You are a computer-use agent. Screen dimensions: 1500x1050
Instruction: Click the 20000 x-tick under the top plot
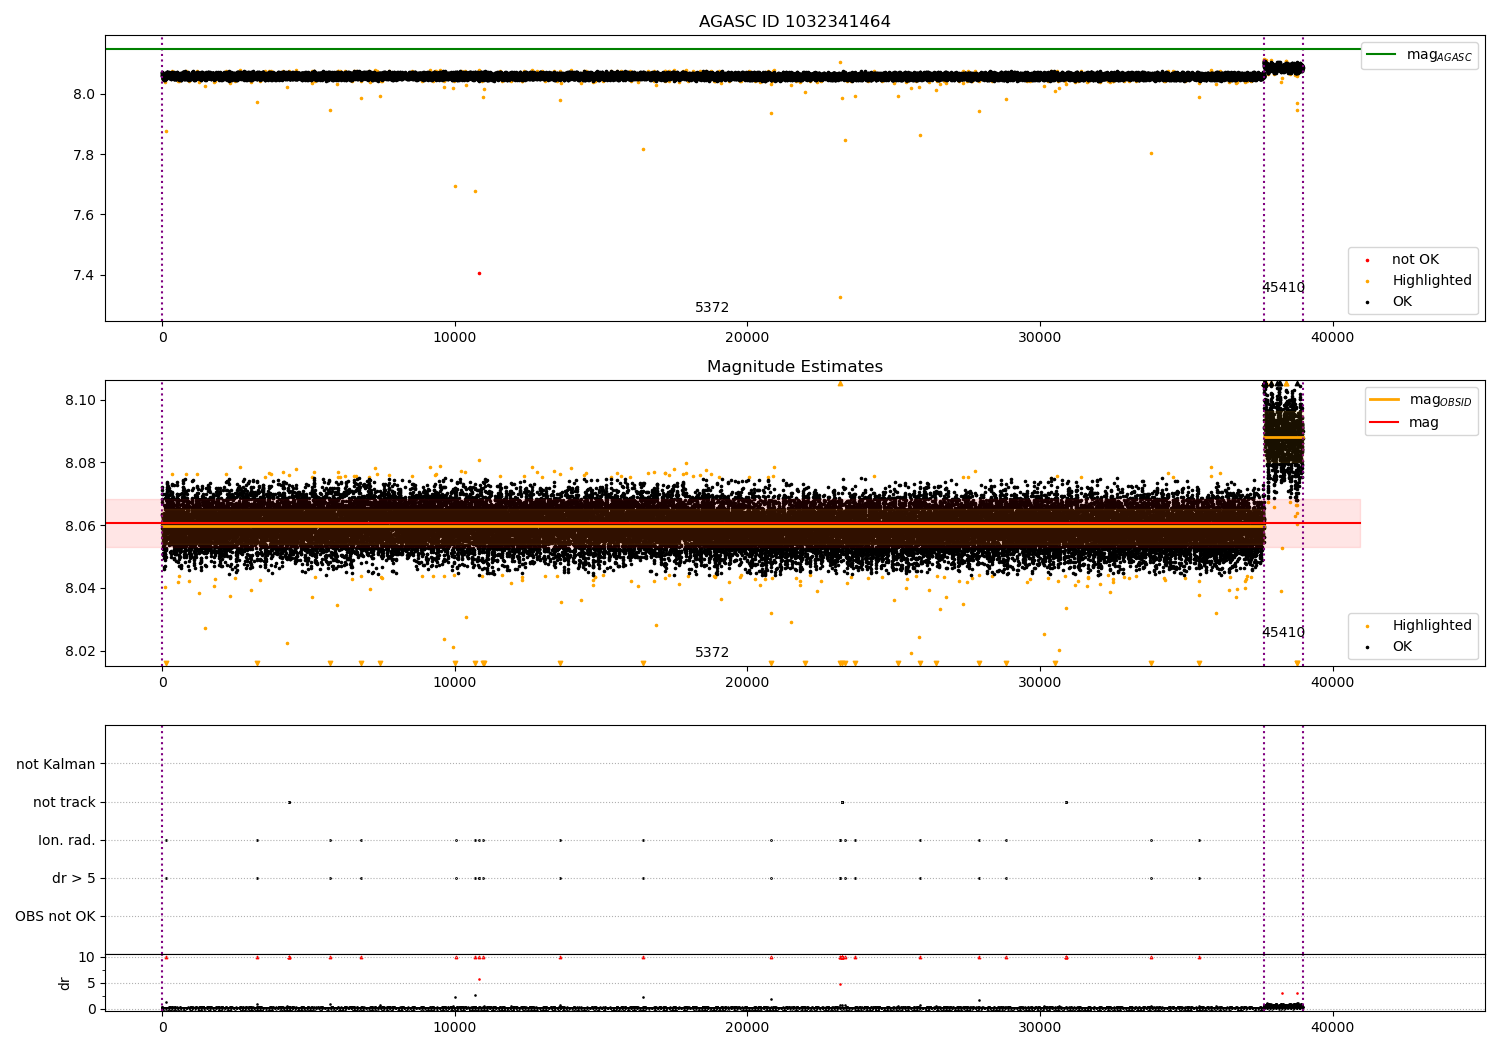[747, 338]
